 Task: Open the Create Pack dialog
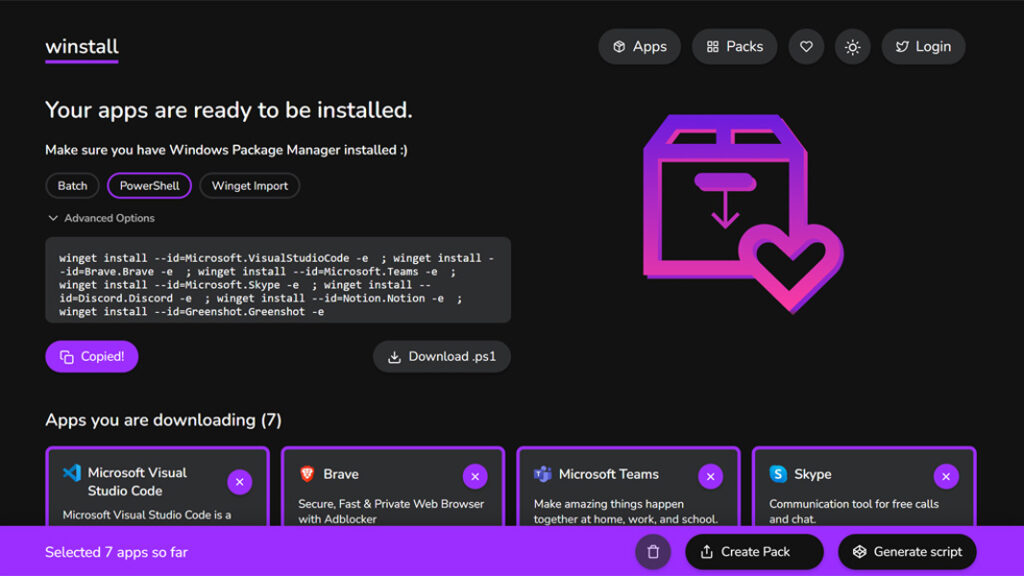click(x=754, y=551)
